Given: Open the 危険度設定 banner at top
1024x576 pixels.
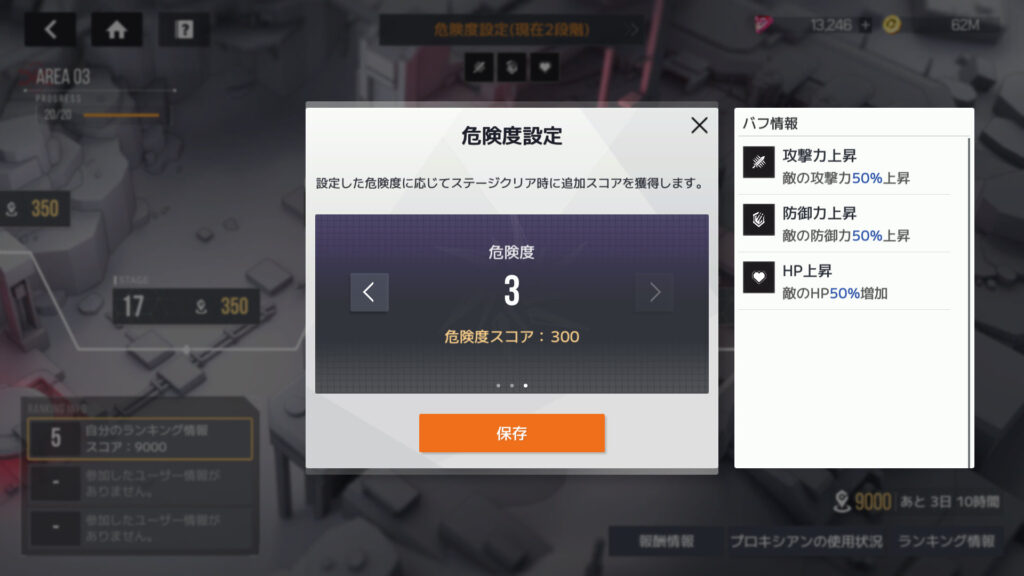Looking at the screenshot, I should 512,30.
